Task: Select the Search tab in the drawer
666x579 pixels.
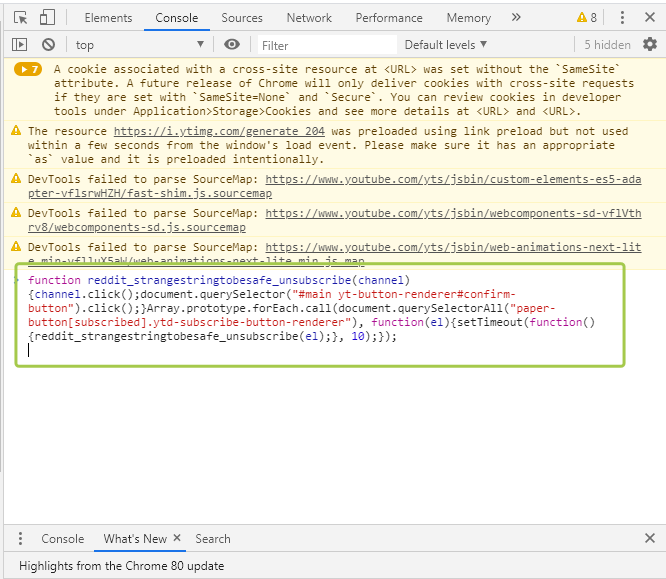Action: (213, 539)
